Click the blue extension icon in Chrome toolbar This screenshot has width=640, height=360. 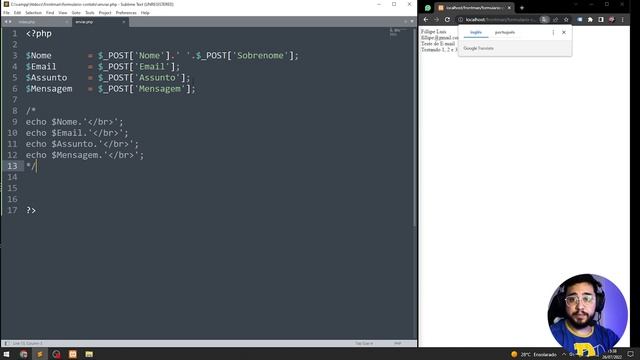click(x=580, y=20)
